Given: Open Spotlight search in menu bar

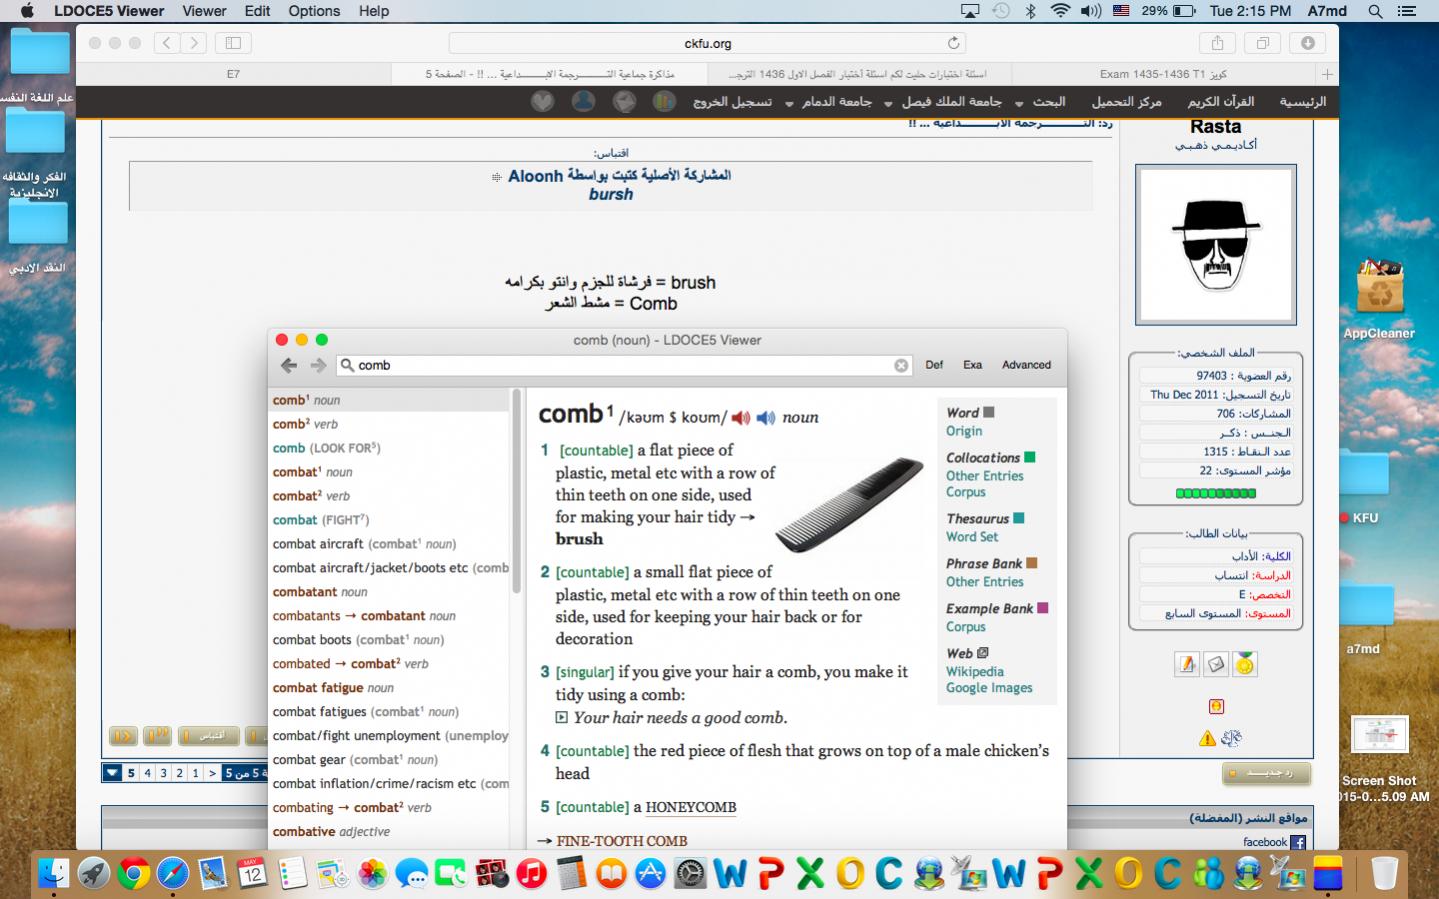Looking at the screenshot, I should (1376, 11).
